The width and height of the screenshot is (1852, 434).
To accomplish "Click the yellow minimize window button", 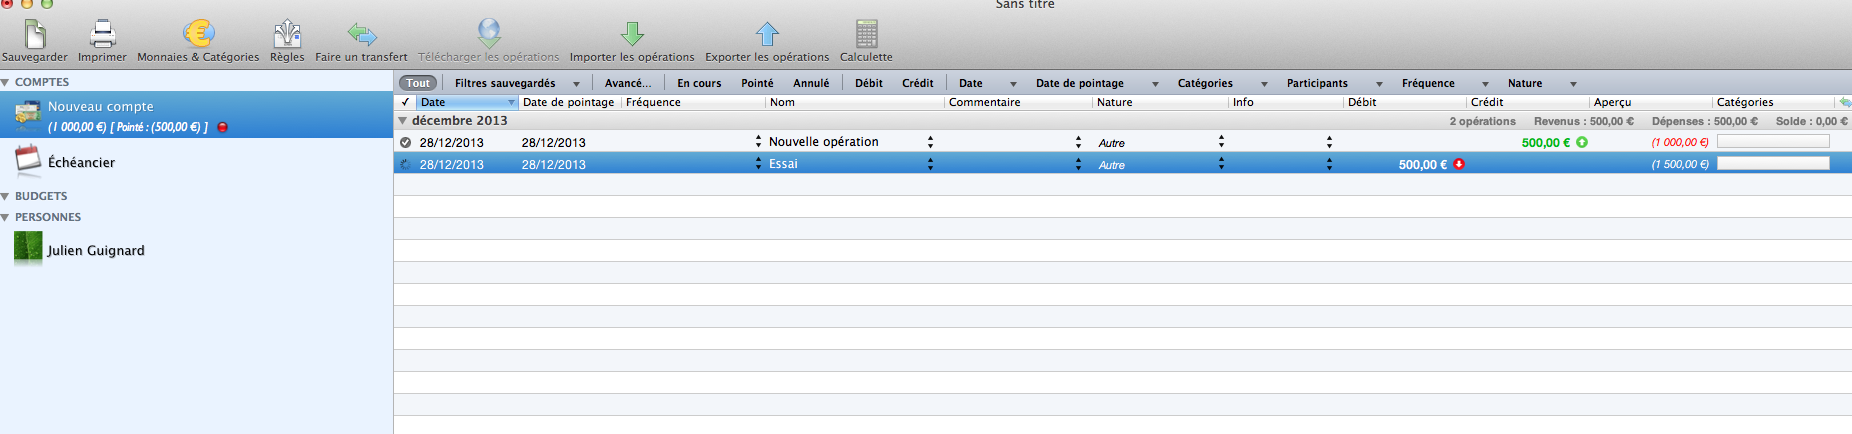I will tap(27, 4).
